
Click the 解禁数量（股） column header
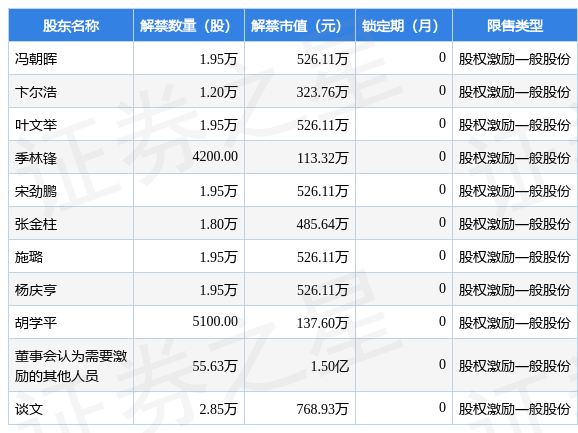coord(189,26)
